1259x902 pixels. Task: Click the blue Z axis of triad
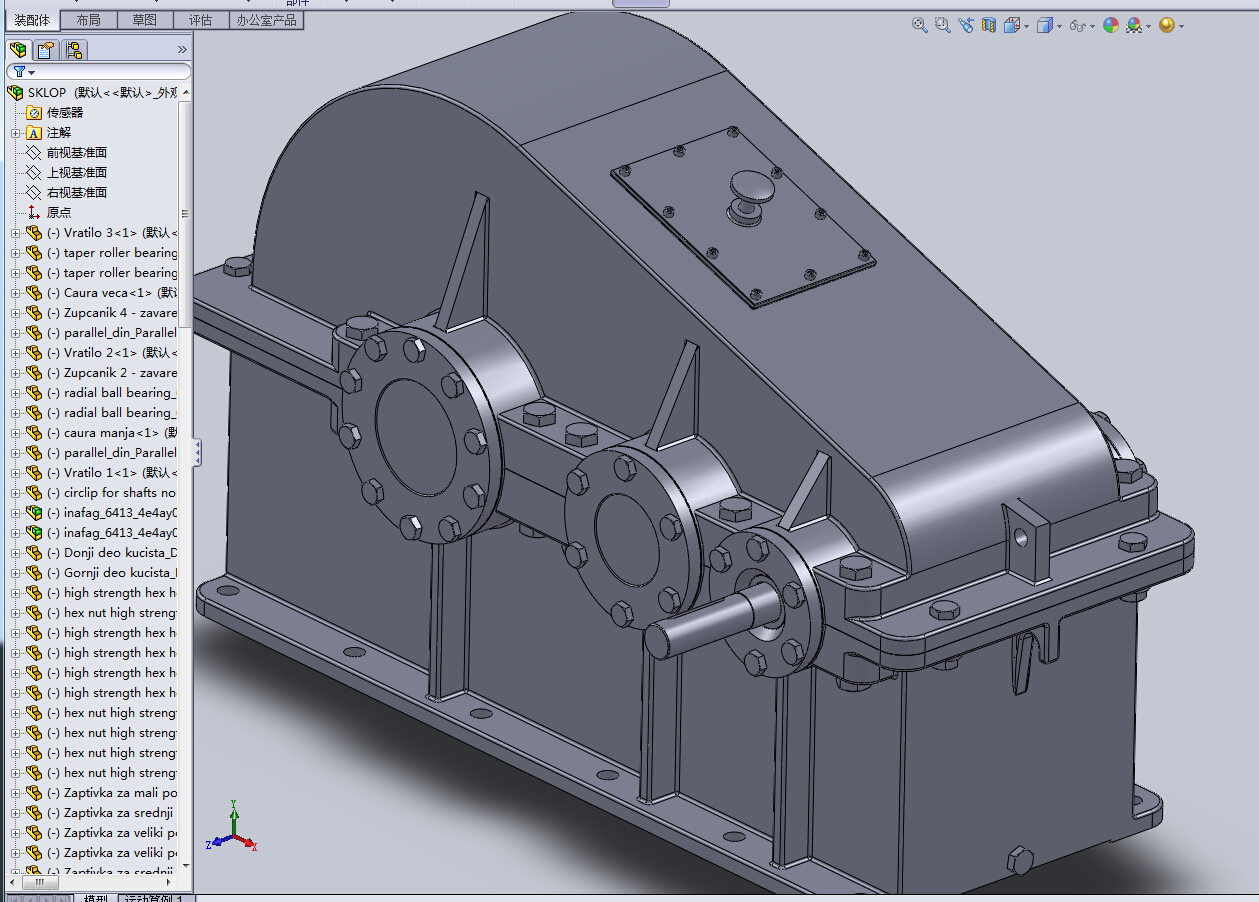(218, 842)
